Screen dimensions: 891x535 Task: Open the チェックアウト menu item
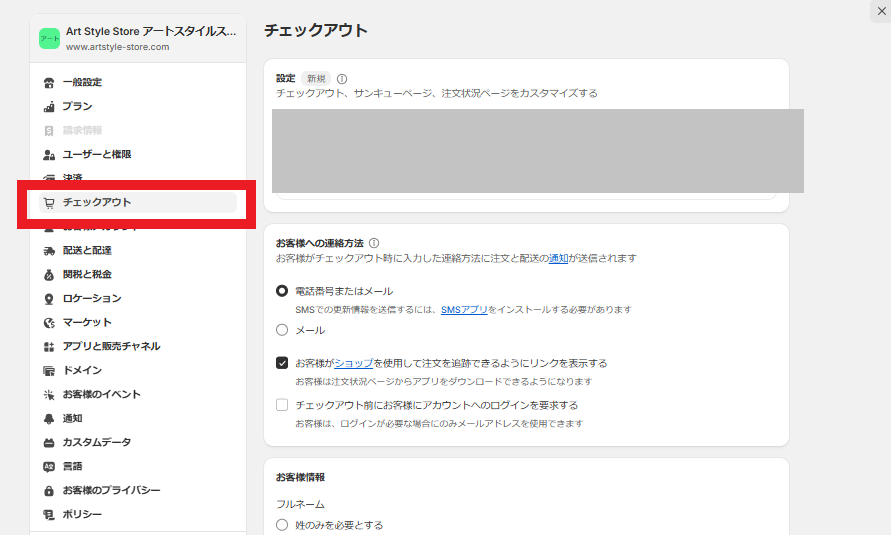coord(138,202)
